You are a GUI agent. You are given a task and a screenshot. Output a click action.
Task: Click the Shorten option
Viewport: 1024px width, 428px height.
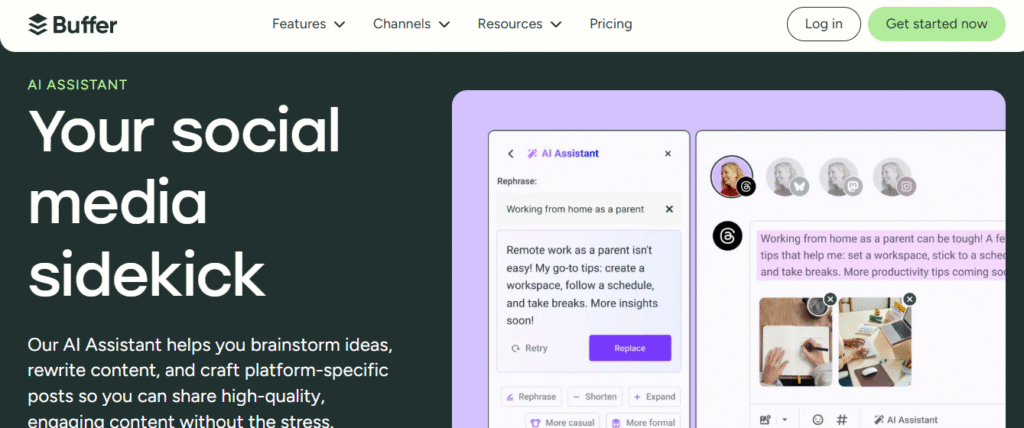[595, 397]
